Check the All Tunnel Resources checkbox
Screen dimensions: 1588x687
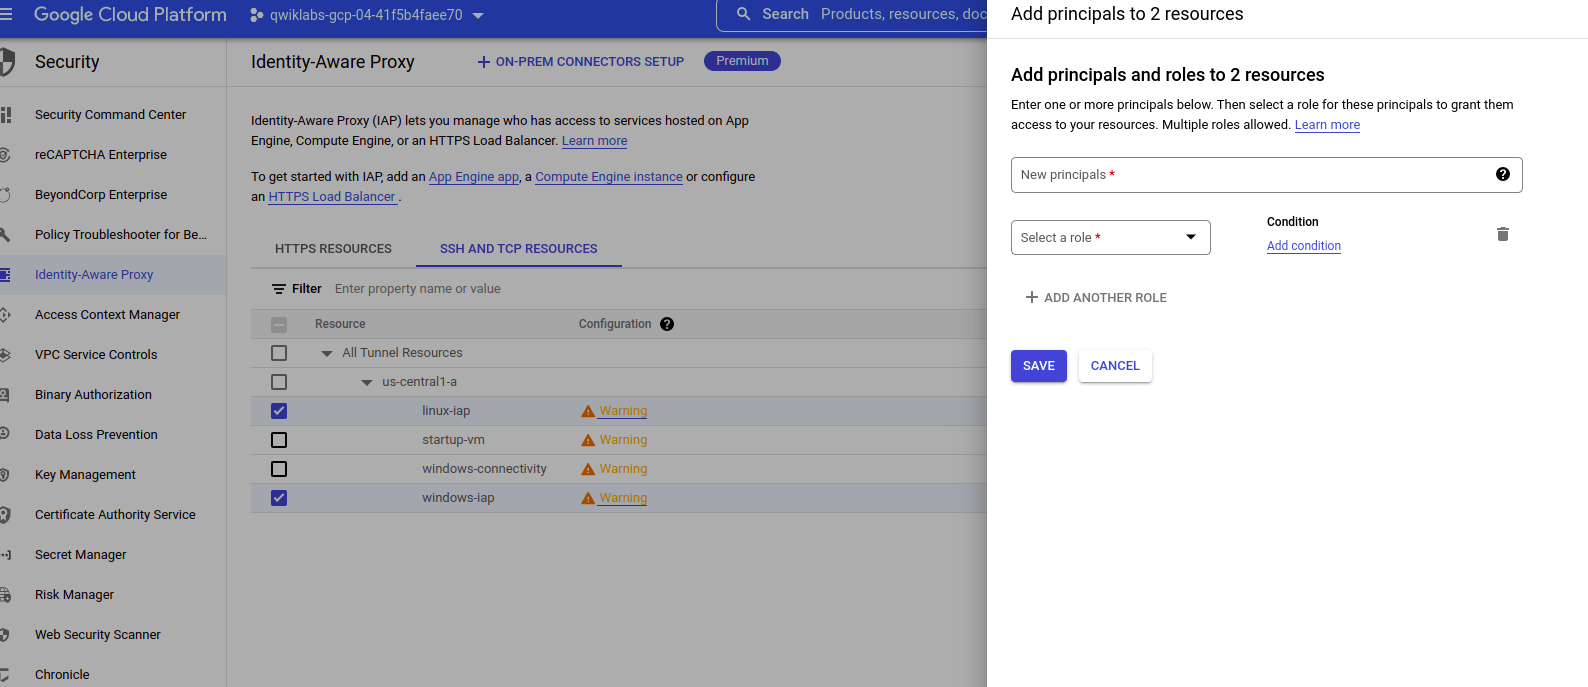point(279,353)
